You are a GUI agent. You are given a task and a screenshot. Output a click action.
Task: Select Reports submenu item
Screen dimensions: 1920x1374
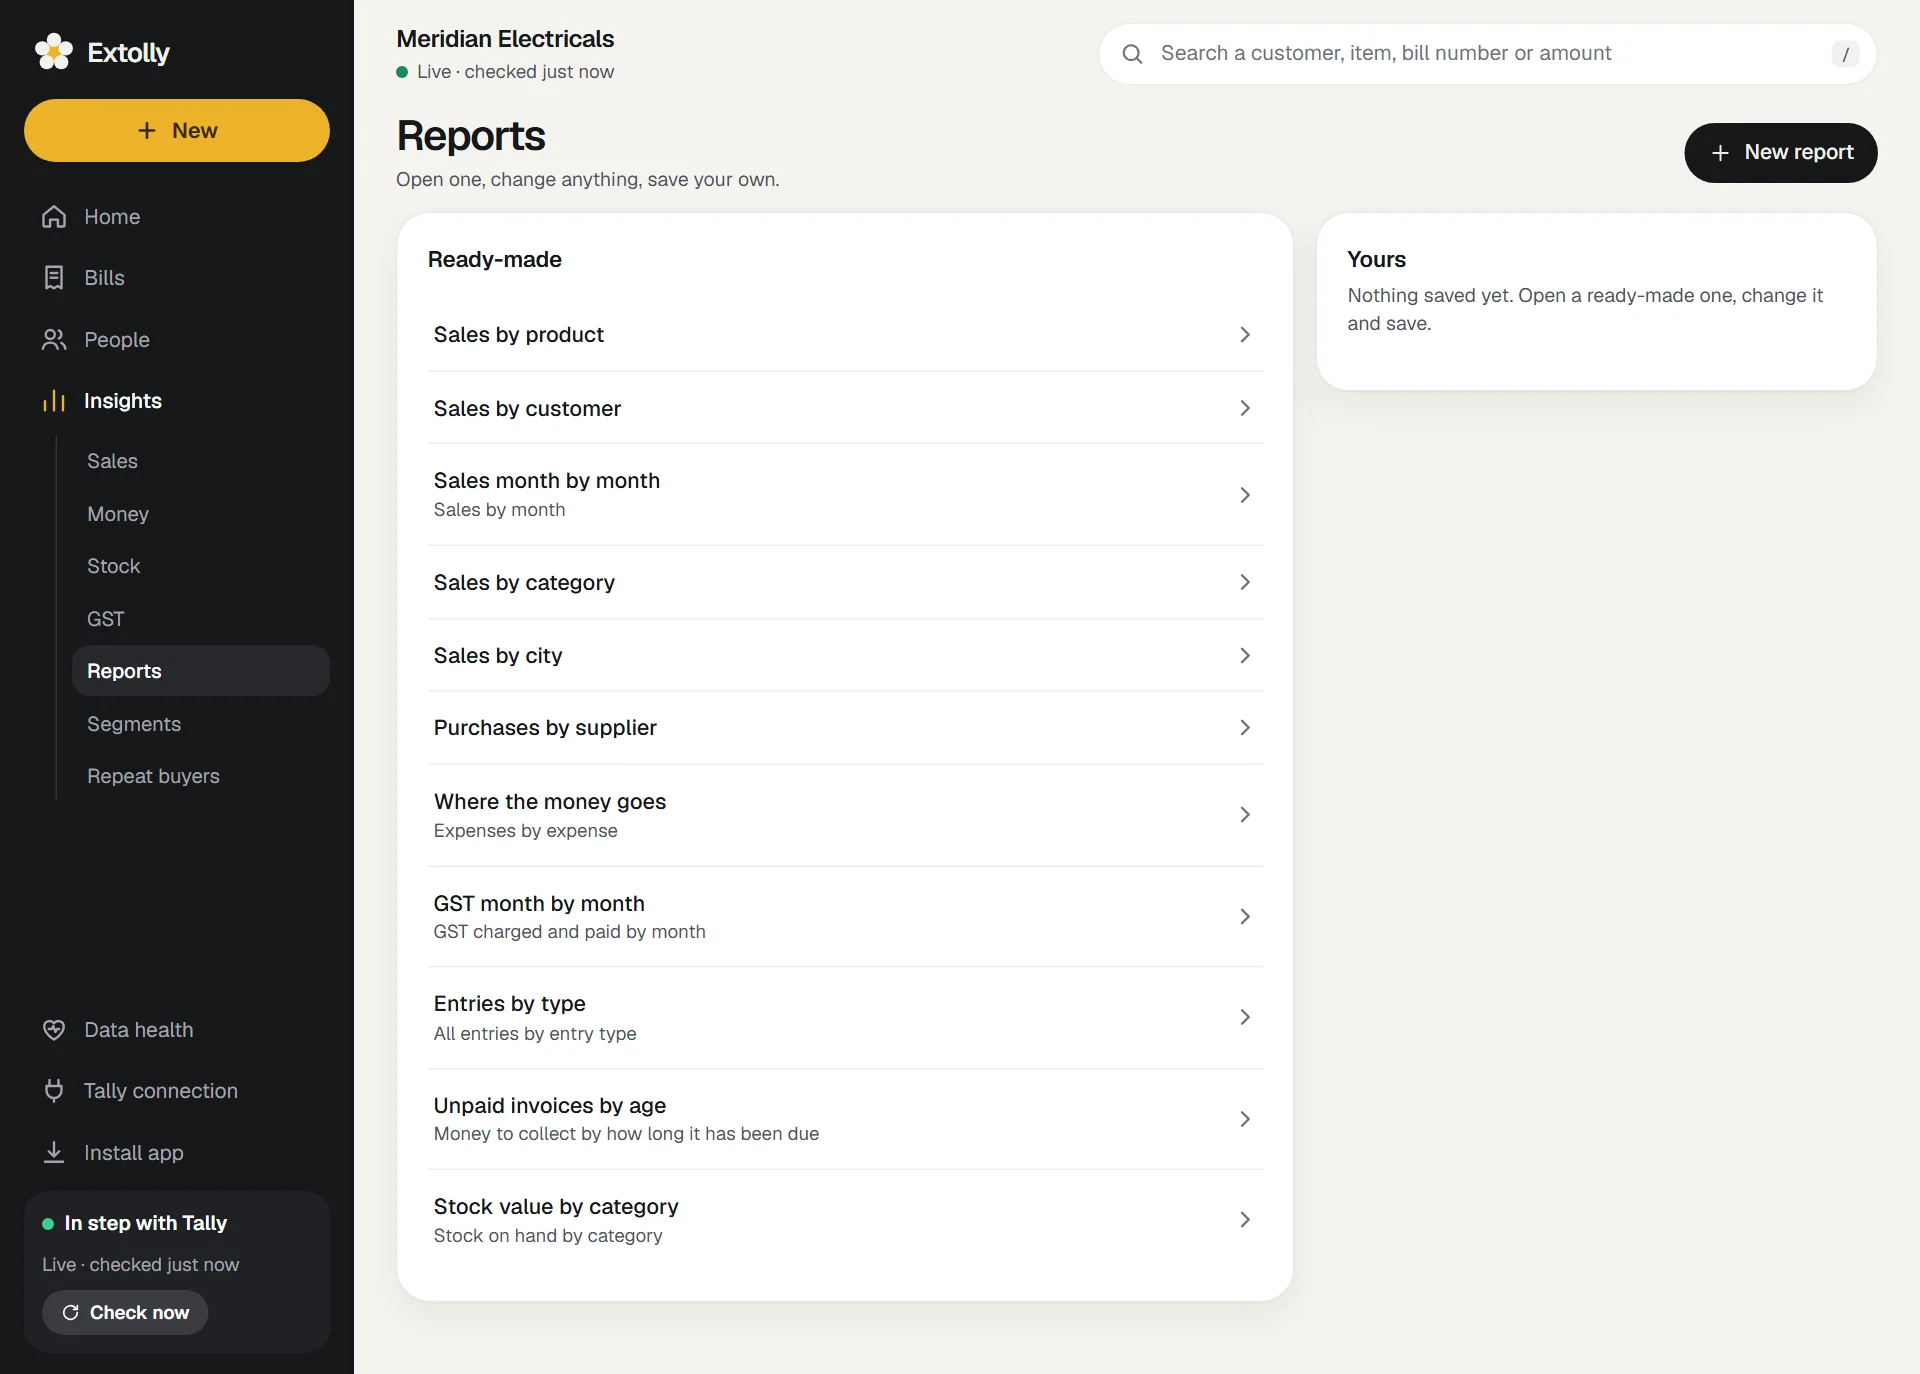[200, 671]
